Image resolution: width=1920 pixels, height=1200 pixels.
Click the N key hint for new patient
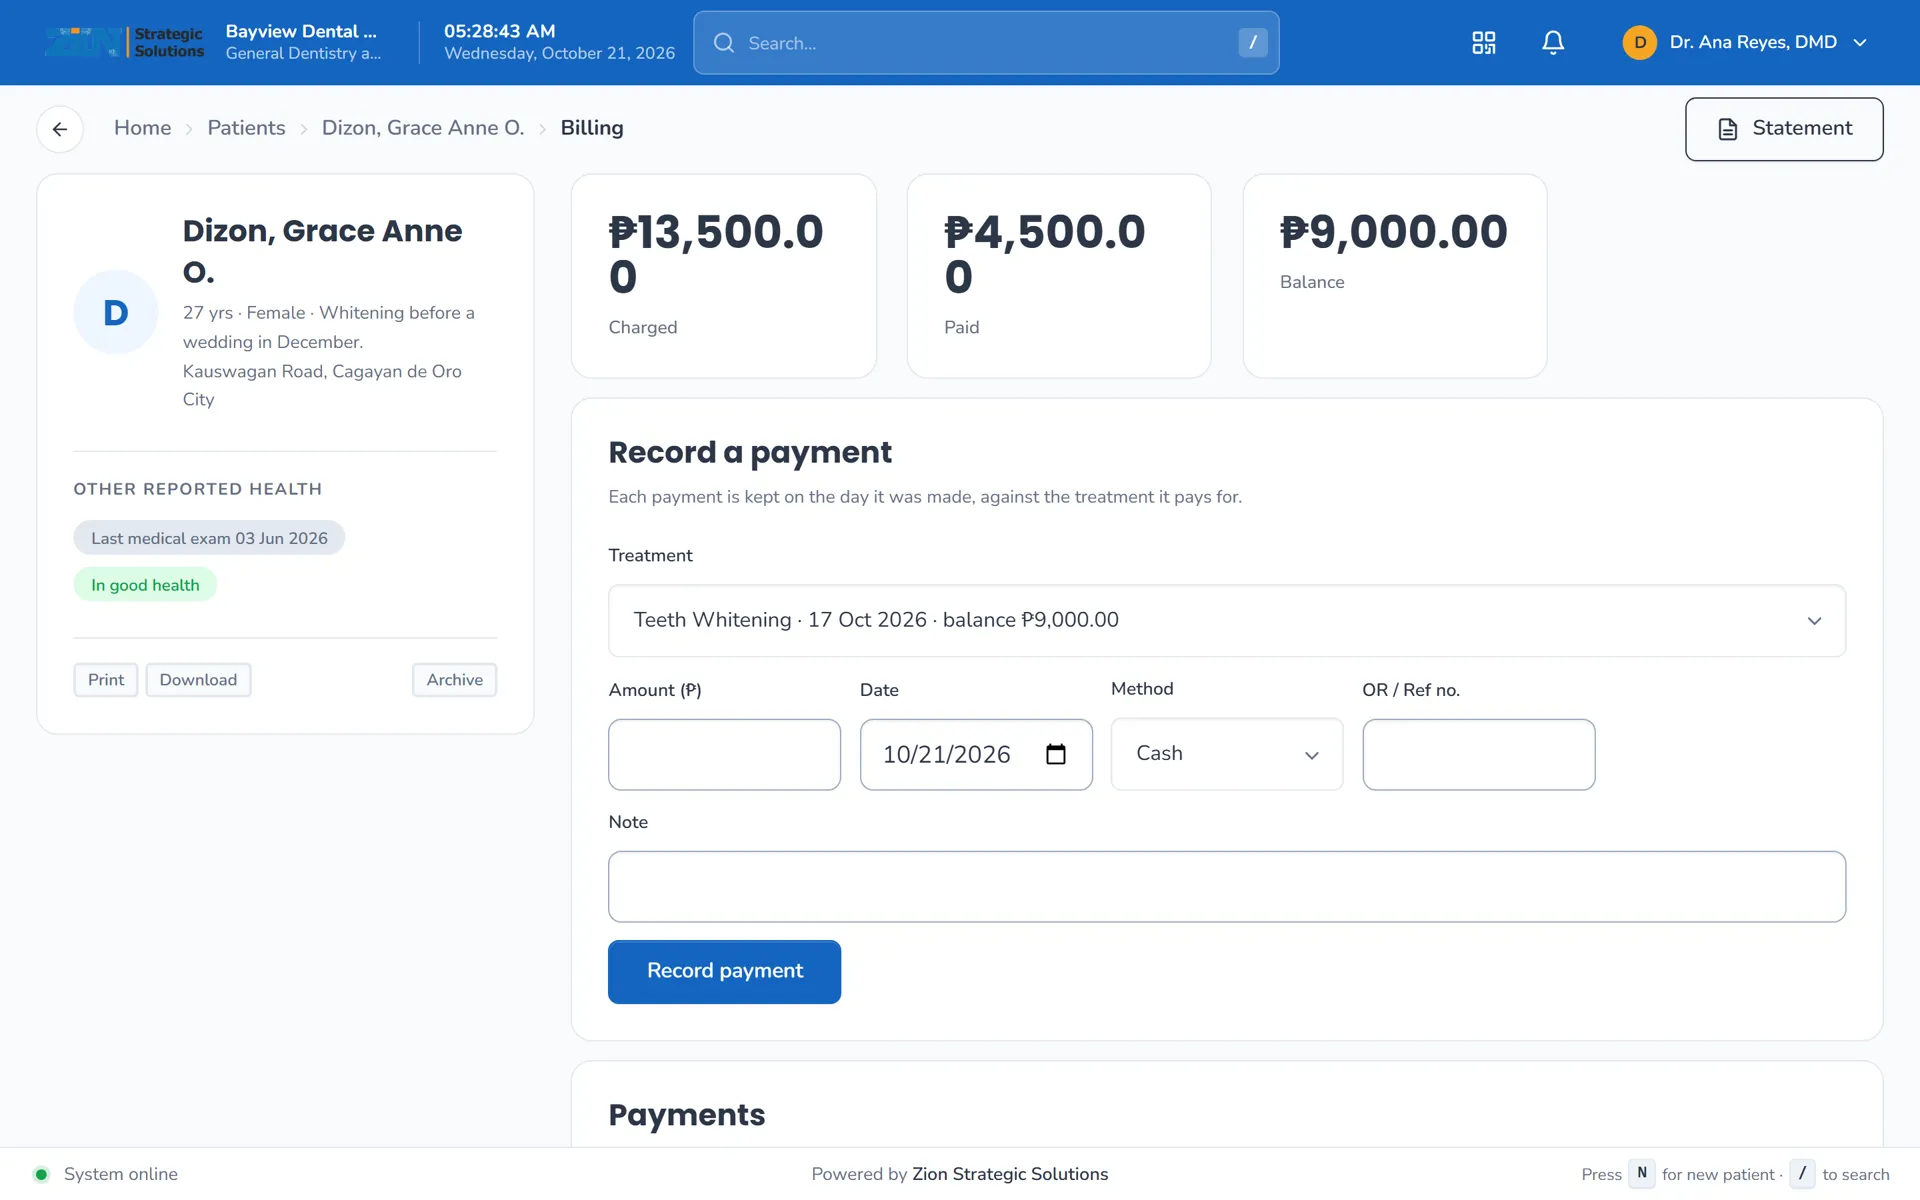(x=1642, y=1174)
